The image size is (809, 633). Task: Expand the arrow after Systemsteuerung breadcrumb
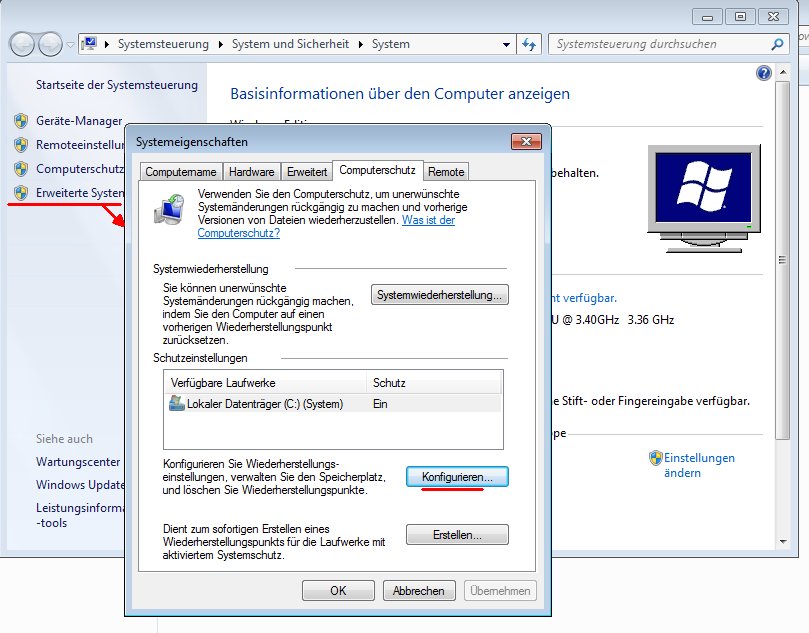(x=220, y=44)
